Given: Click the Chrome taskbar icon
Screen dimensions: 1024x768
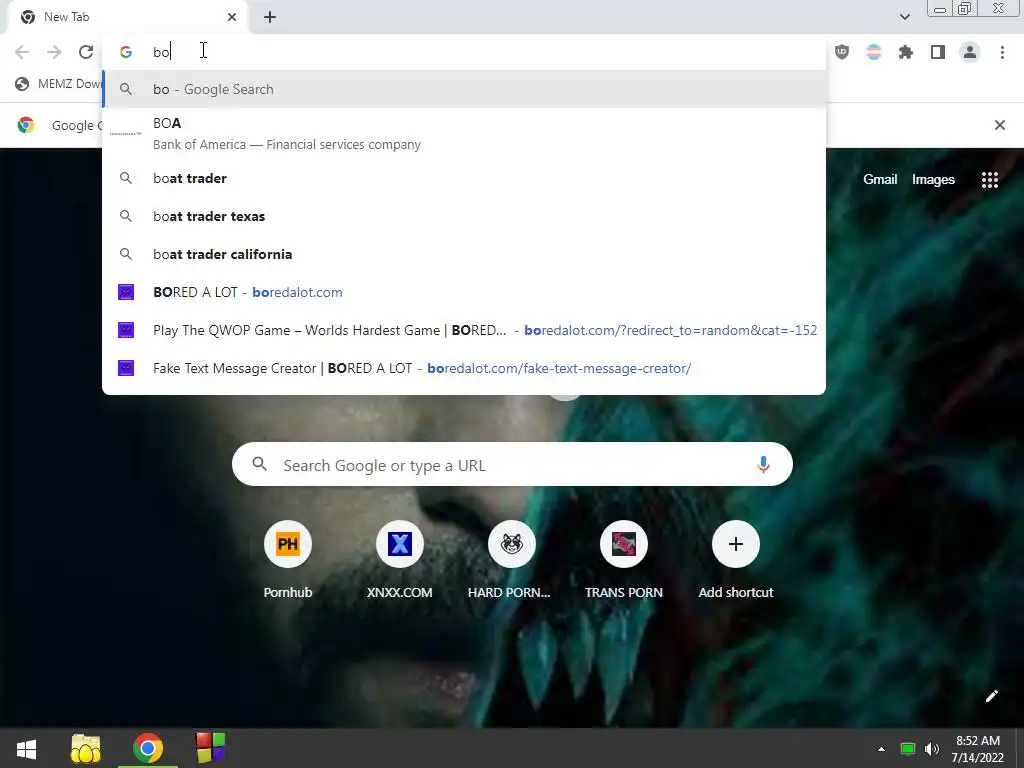Looking at the screenshot, I should point(148,749).
